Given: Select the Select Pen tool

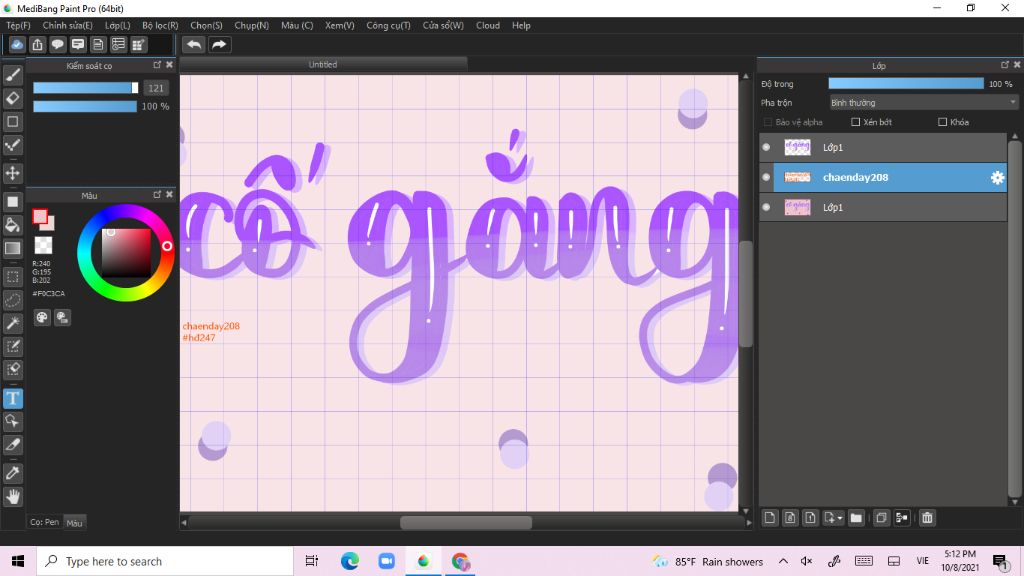Looking at the screenshot, I should [12, 346].
